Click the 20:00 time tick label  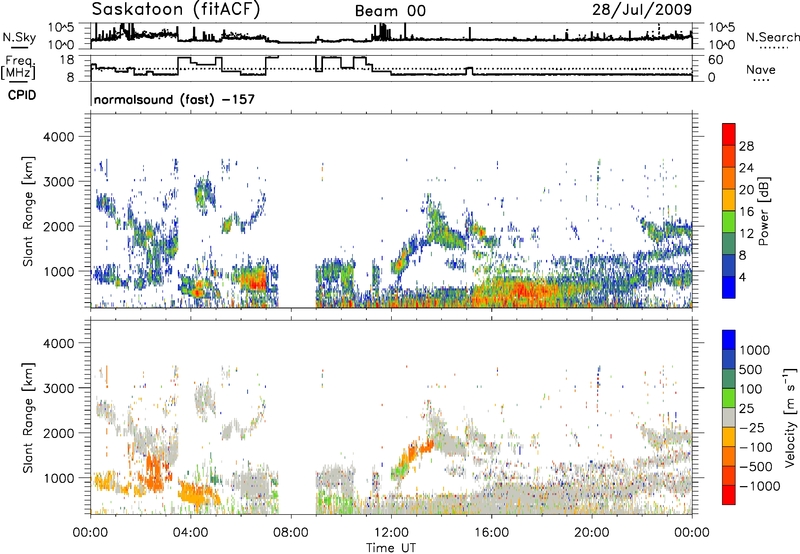click(x=591, y=533)
